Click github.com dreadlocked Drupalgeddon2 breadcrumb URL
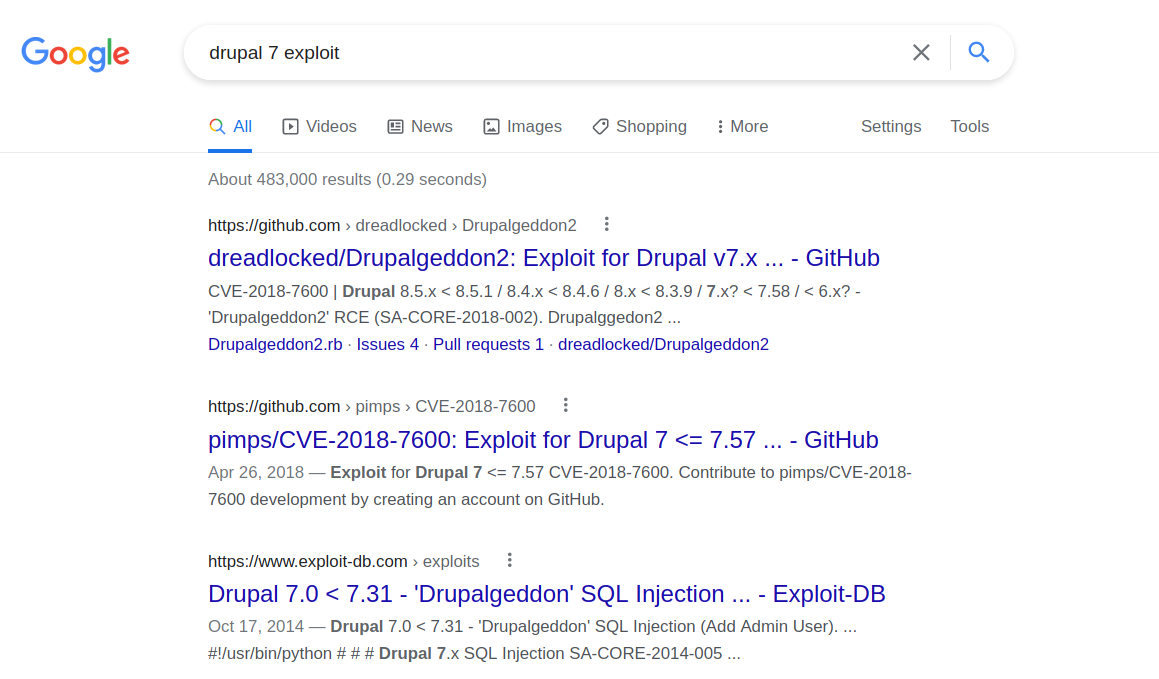The width and height of the screenshot is (1159, 679). pyautogui.click(x=392, y=225)
